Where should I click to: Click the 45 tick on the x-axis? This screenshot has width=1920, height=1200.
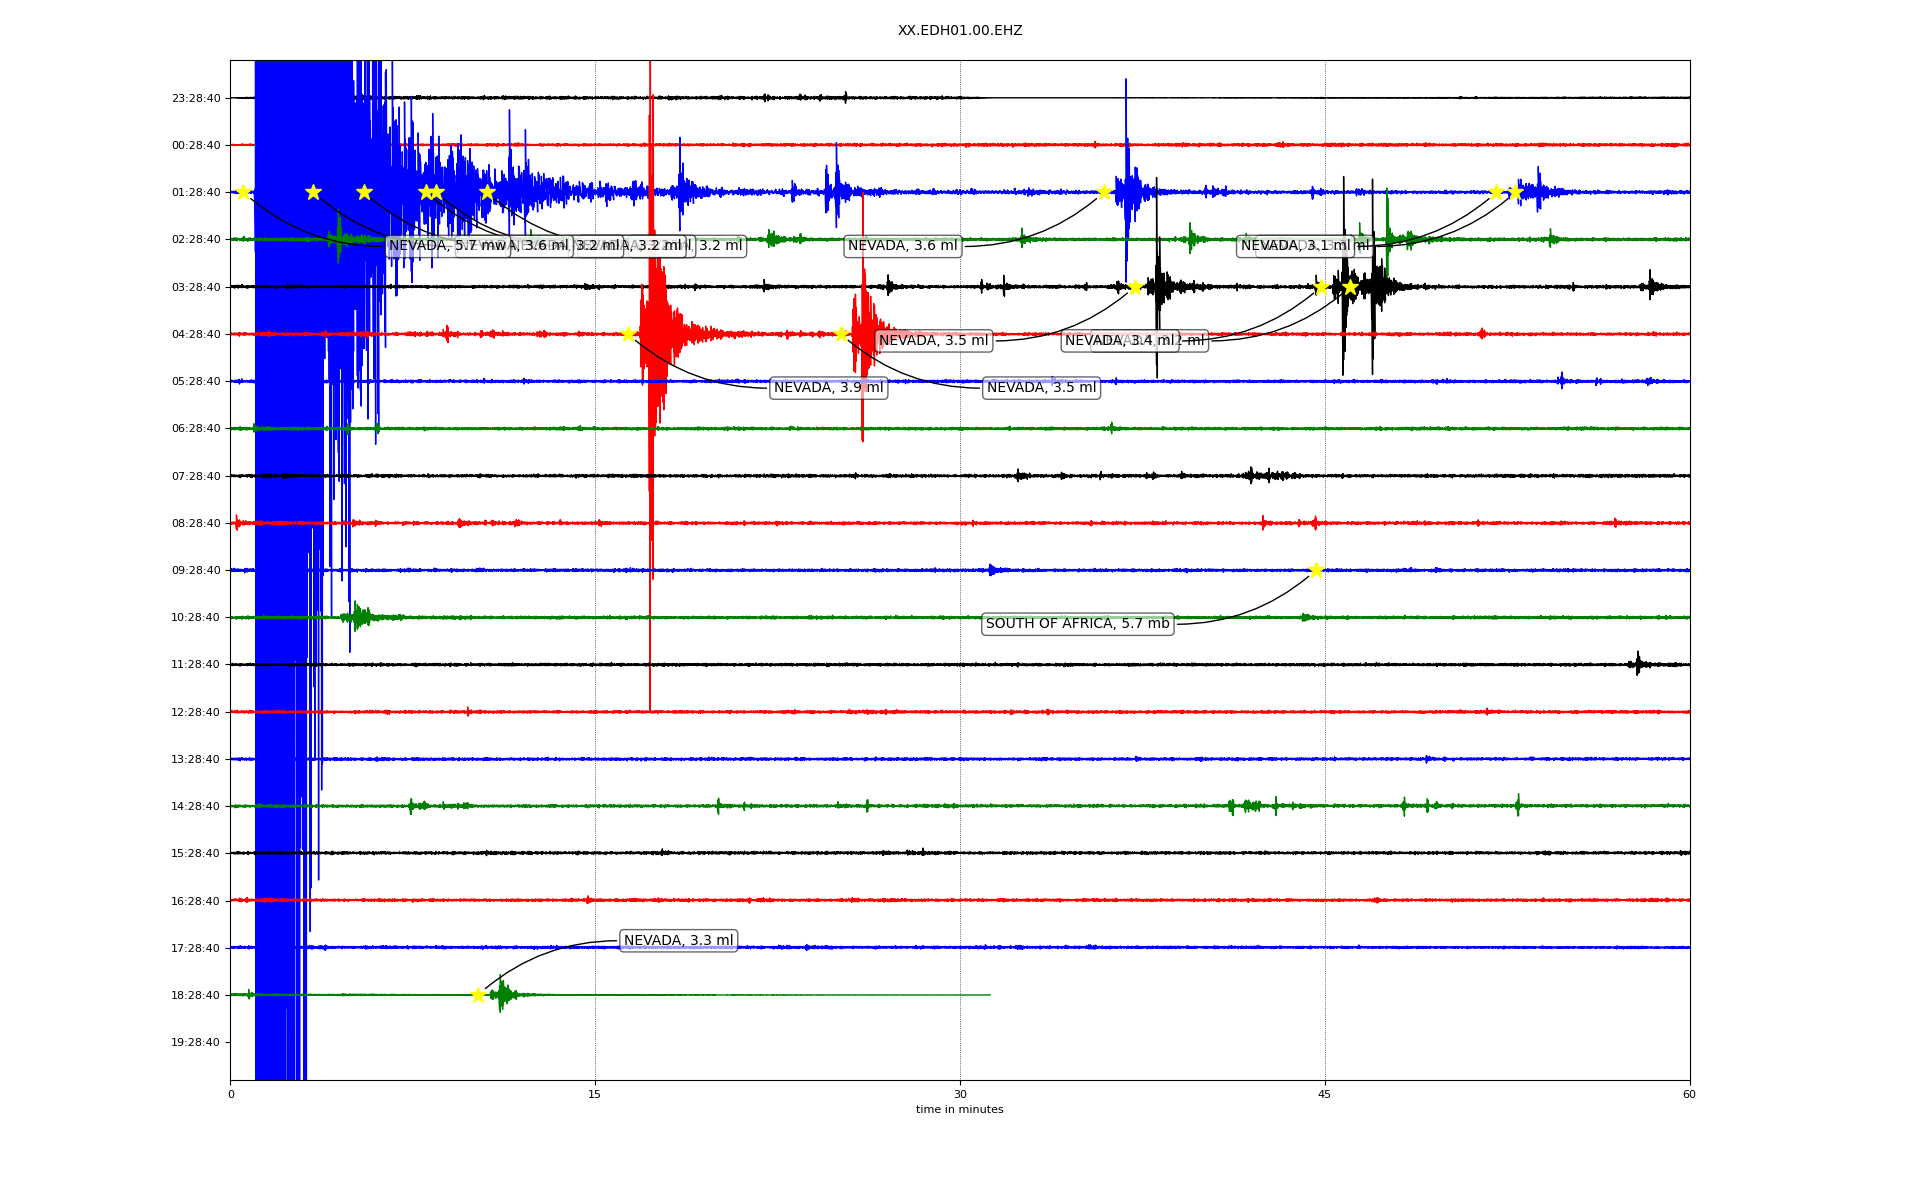1325,1094
